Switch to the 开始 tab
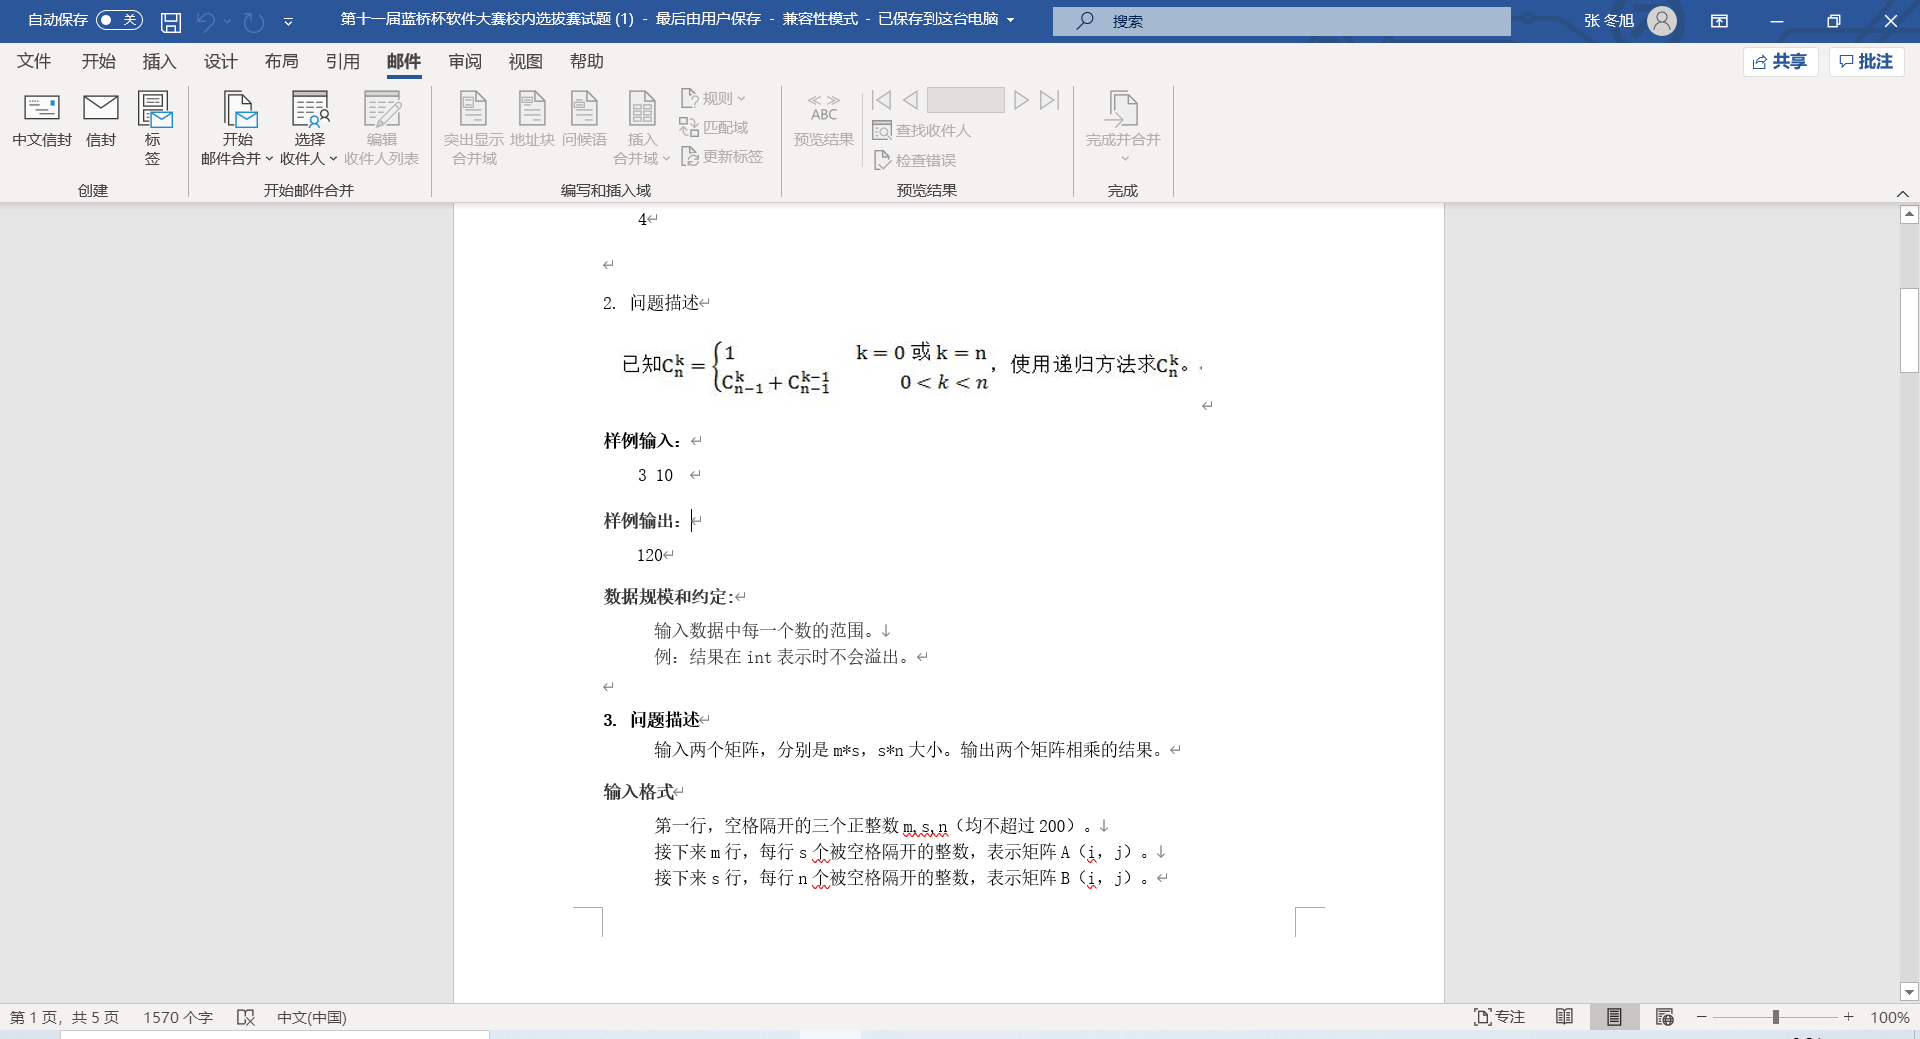The width and height of the screenshot is (1920, 1039). point(98,61)
